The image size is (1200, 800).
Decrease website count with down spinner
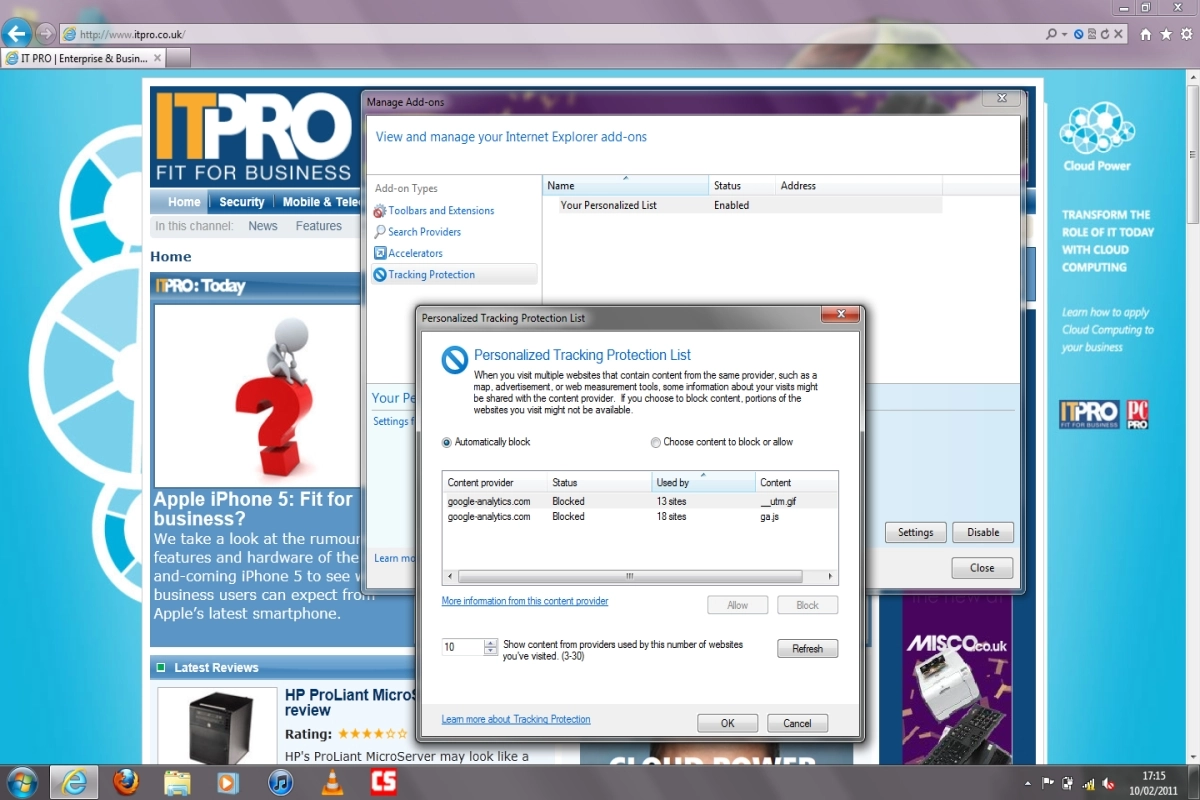490,651
